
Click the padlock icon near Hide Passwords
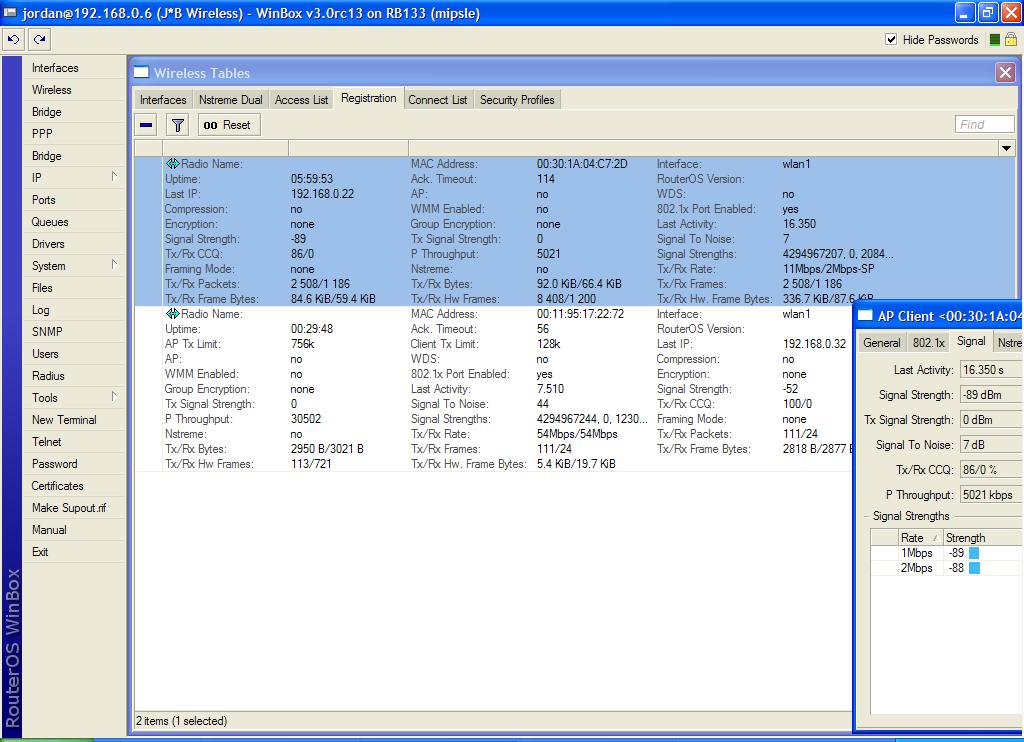[1010, 40]
